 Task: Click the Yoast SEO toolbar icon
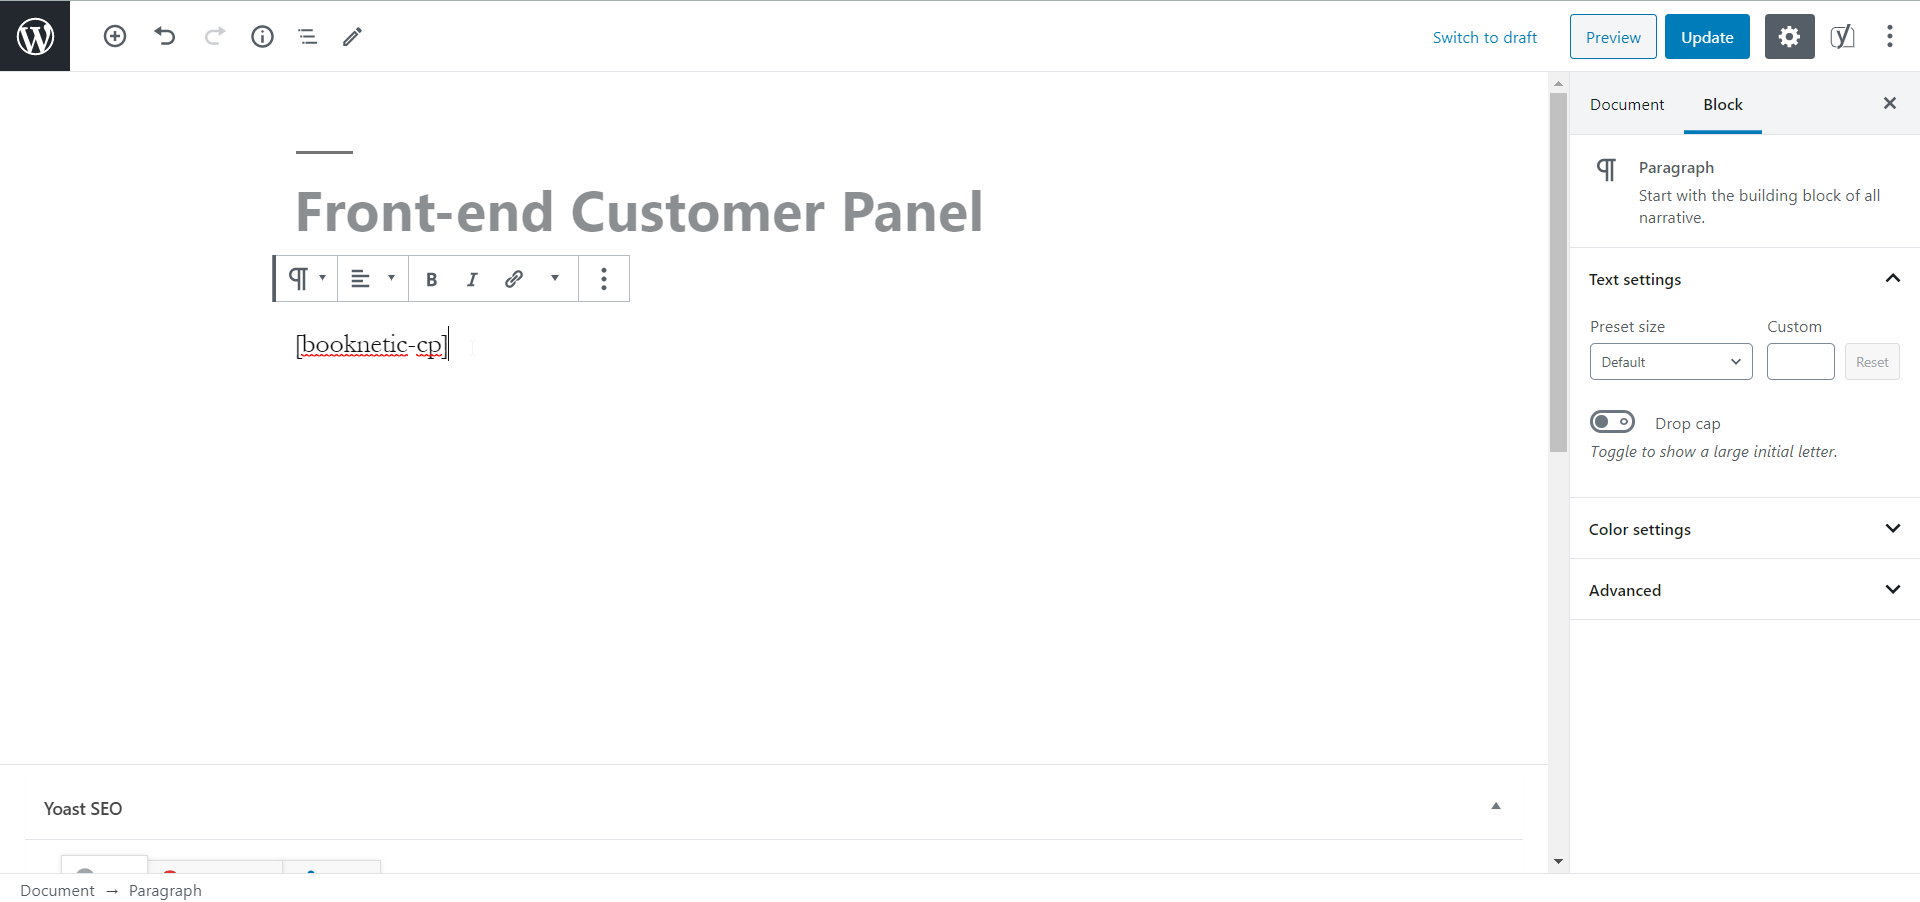pos(1843,36)
